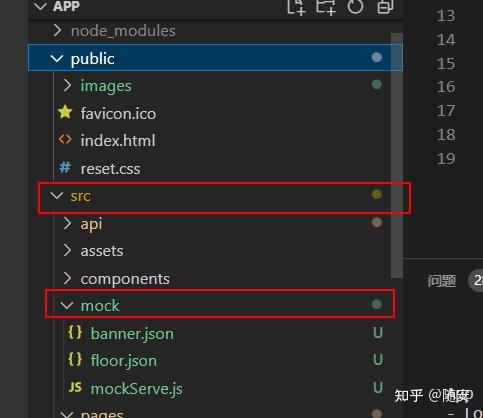Click the hash icon beside reset.css
Screen dimensions: 483x418
(65, 167)
